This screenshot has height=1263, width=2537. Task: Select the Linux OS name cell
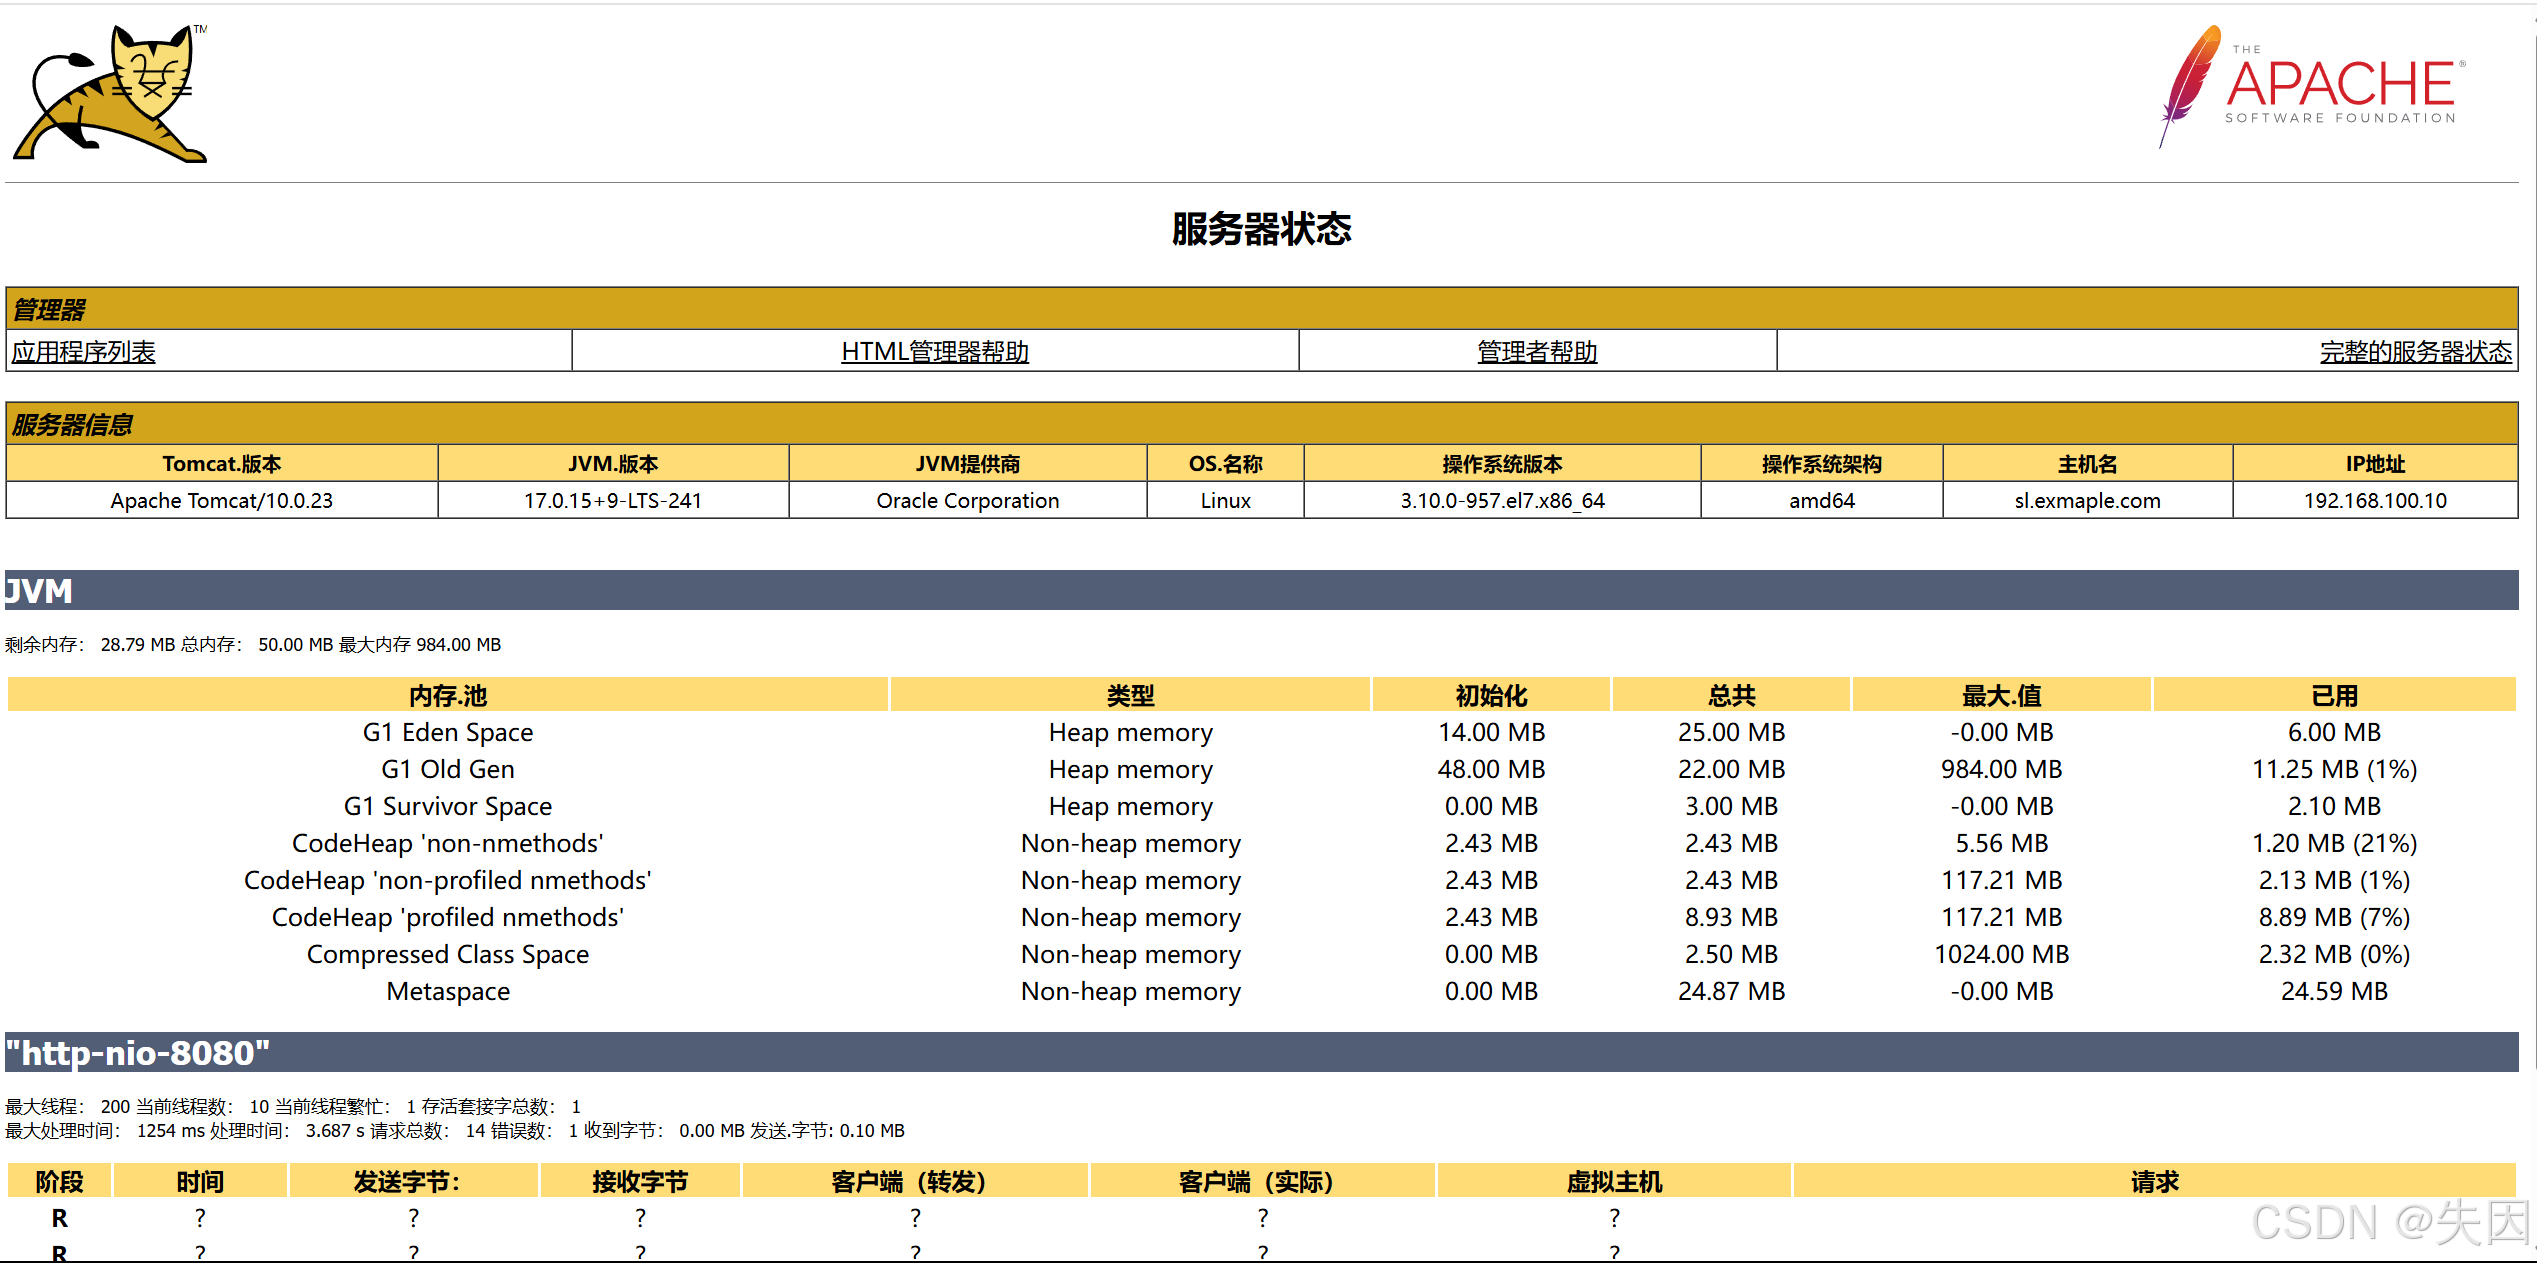tap(1225, 500)
